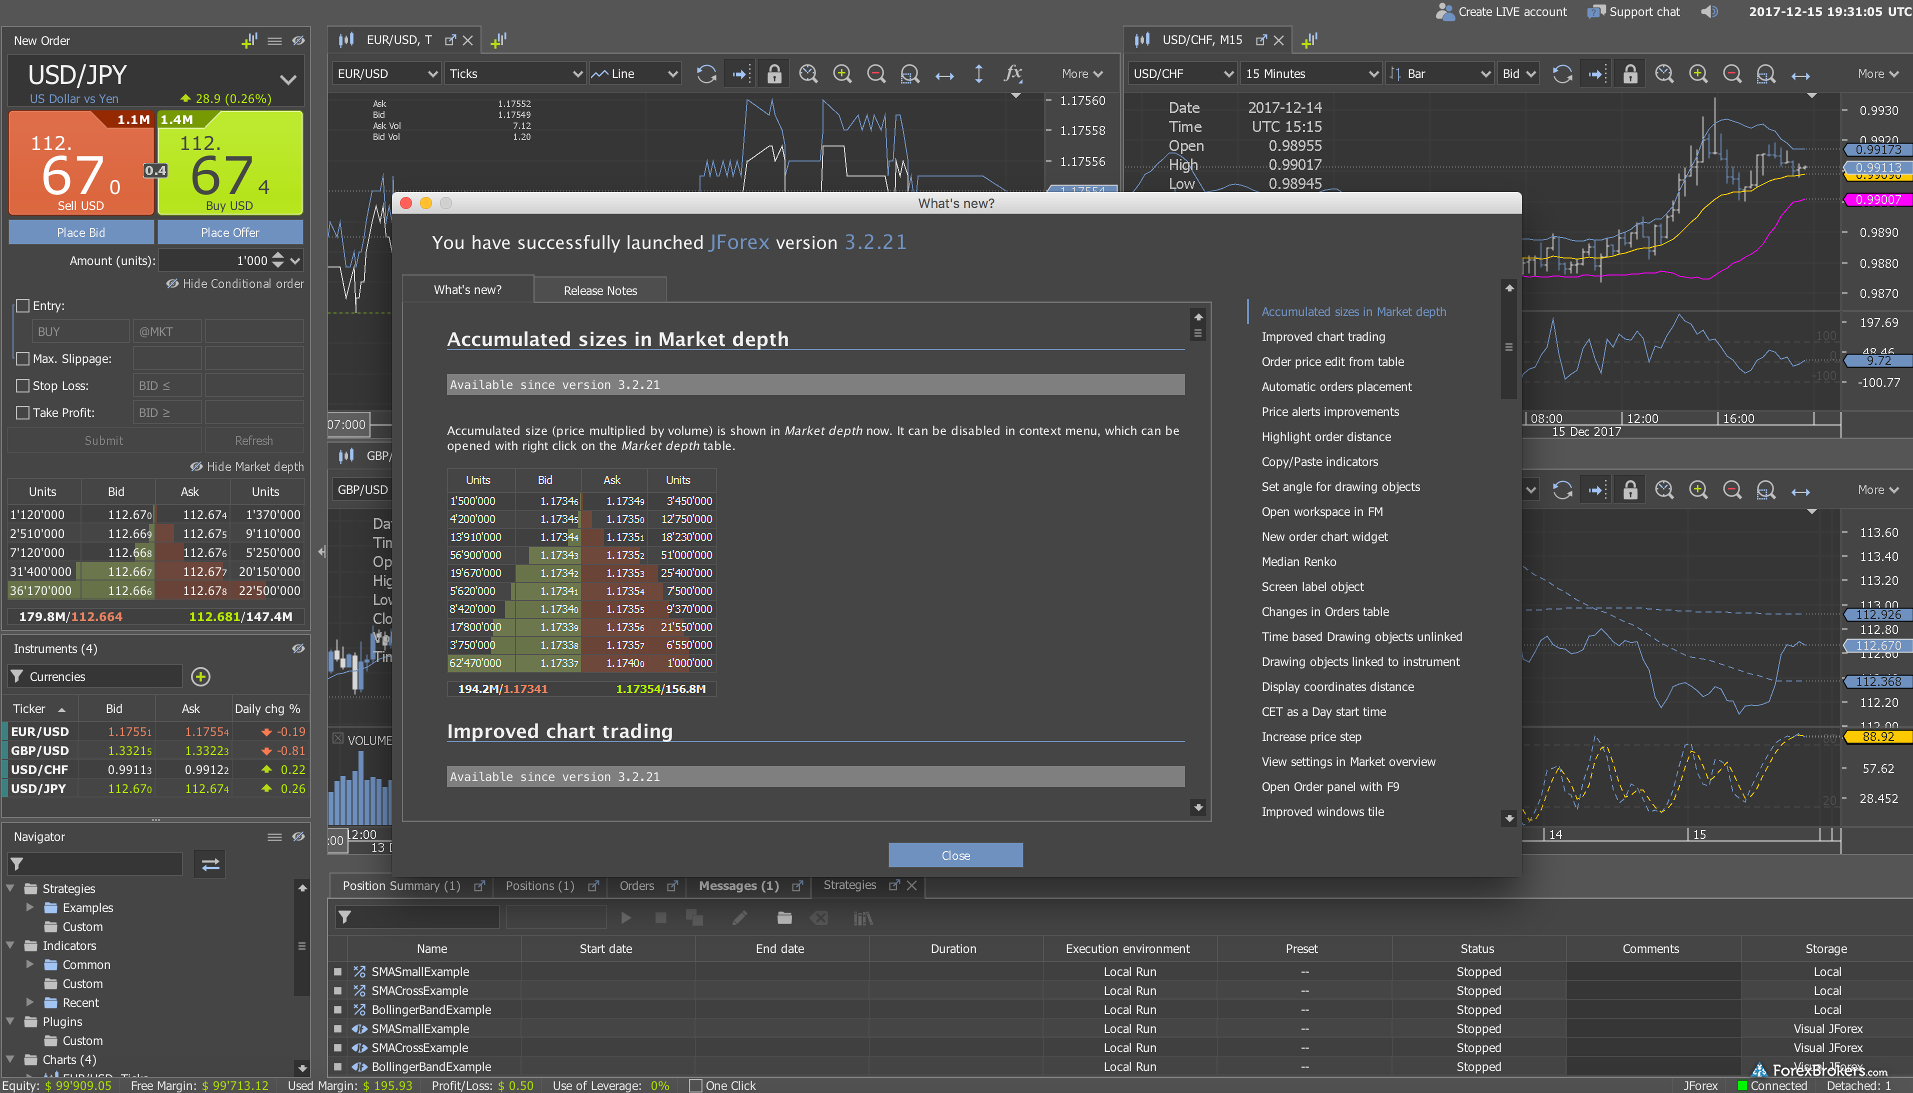Click the Place Offer button

[x=230, y=233]
